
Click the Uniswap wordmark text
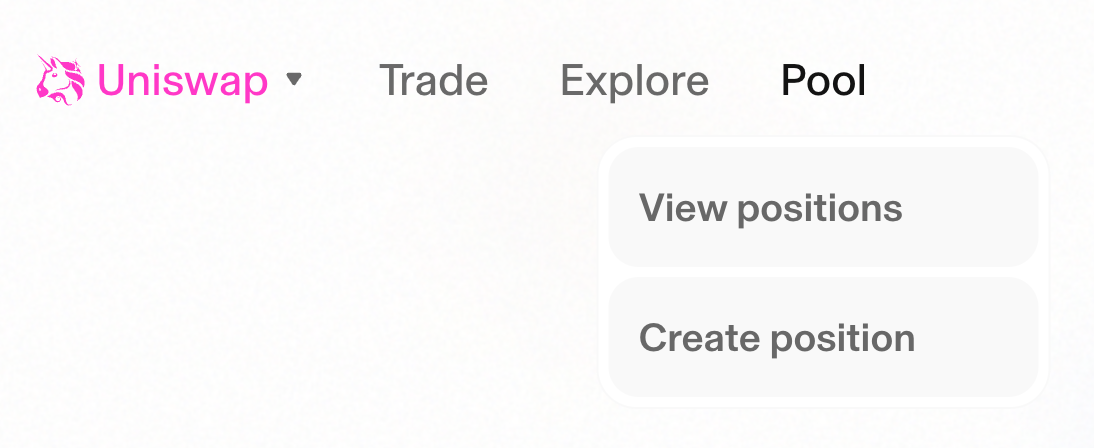[183, 82]
